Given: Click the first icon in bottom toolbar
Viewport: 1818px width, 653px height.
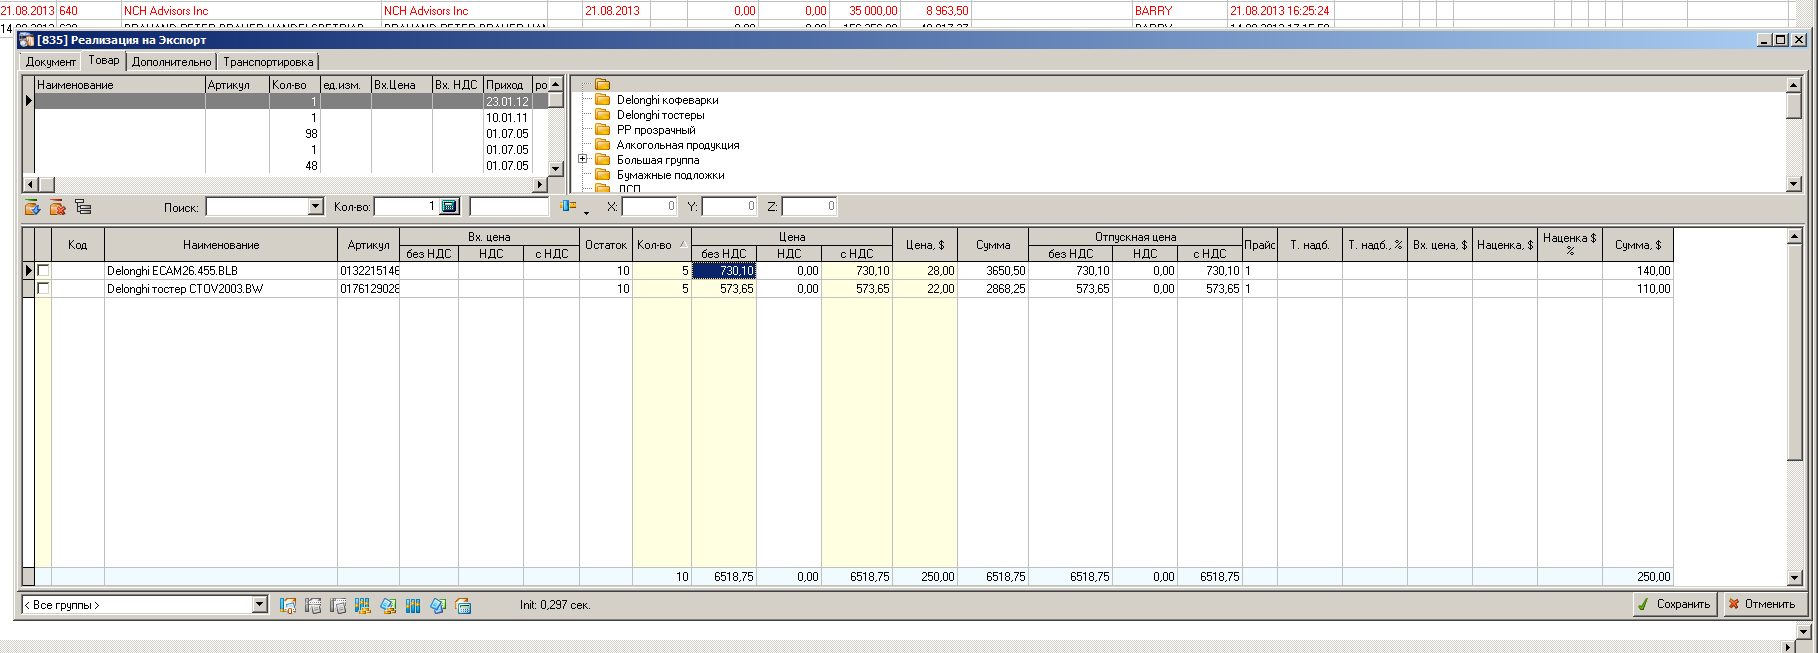Looking at the screenshot, I should pos(288,606).
